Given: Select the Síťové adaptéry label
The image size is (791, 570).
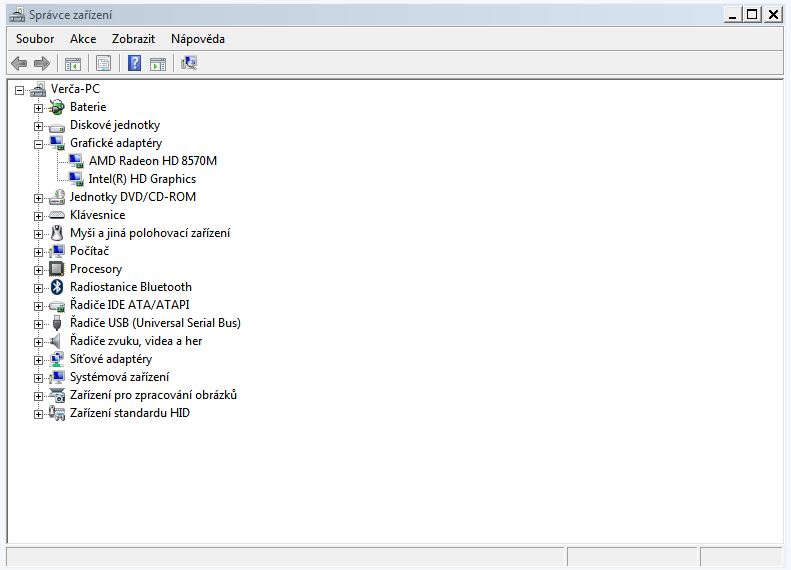Looking at the screenshot, I should (111, 359).
